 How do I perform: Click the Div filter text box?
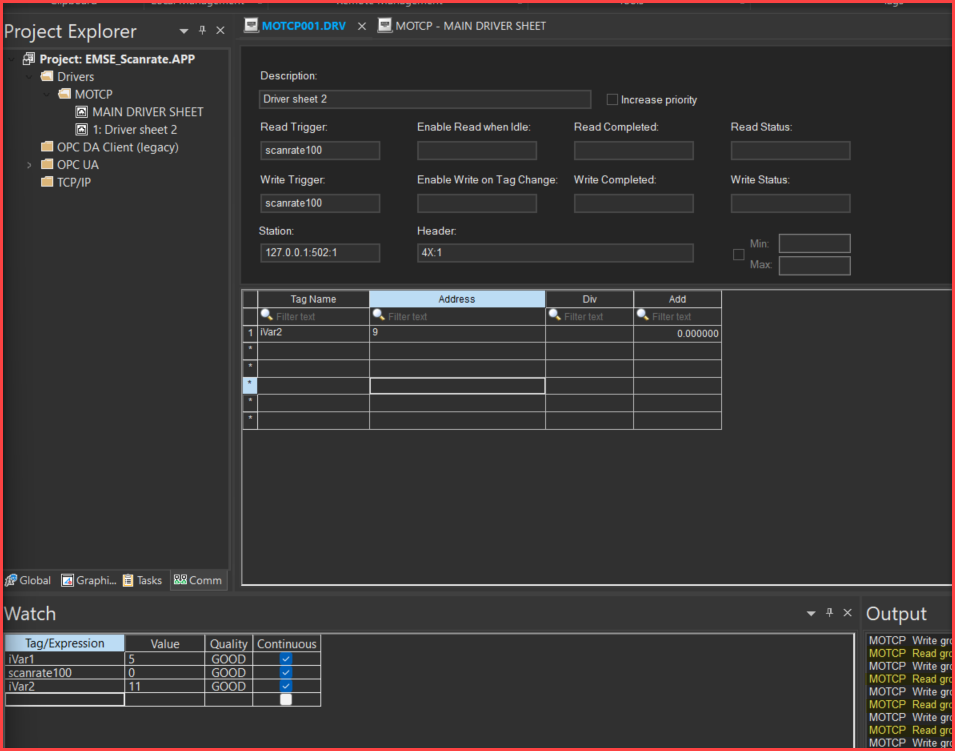[x=590, y=316]
